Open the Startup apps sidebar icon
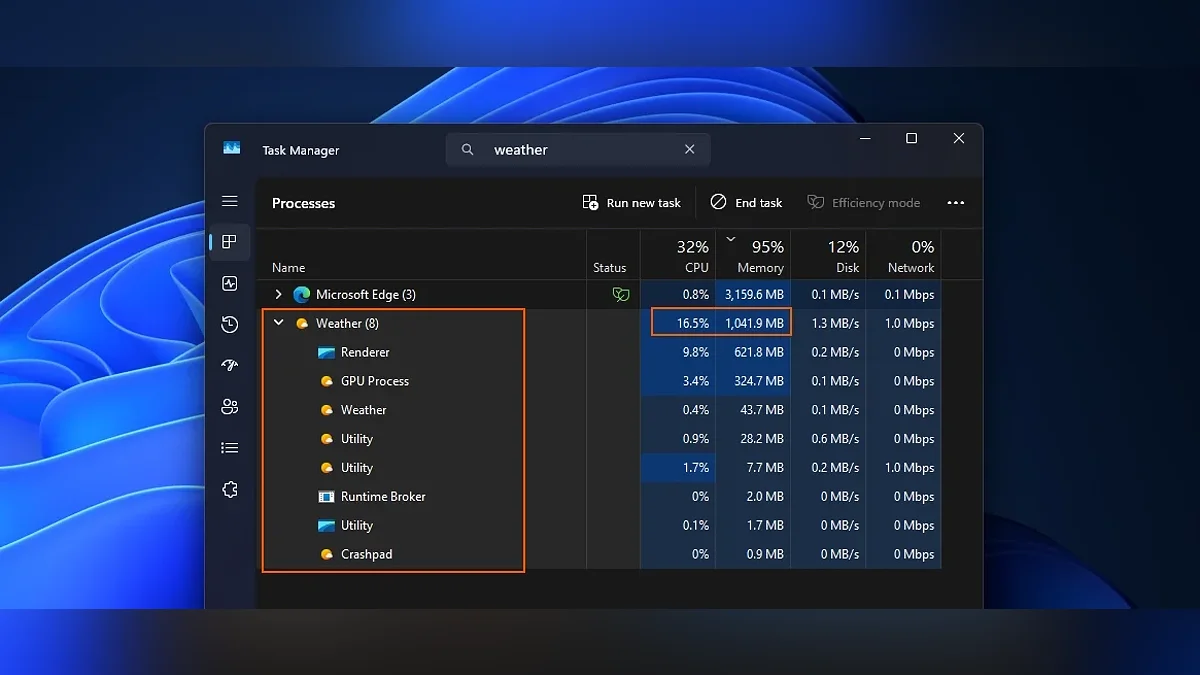This screenshot has height=675, width=1200. (230, 365)
